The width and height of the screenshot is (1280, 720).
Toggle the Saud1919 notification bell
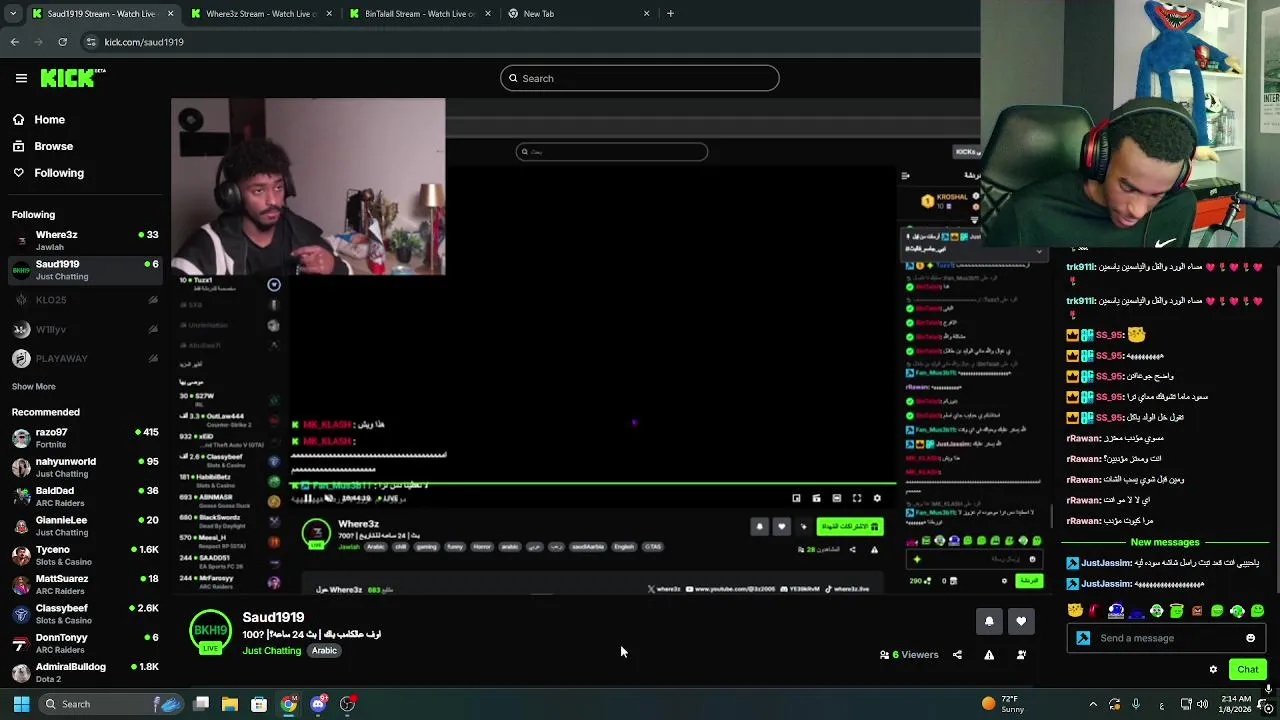(x=989, y=621)
